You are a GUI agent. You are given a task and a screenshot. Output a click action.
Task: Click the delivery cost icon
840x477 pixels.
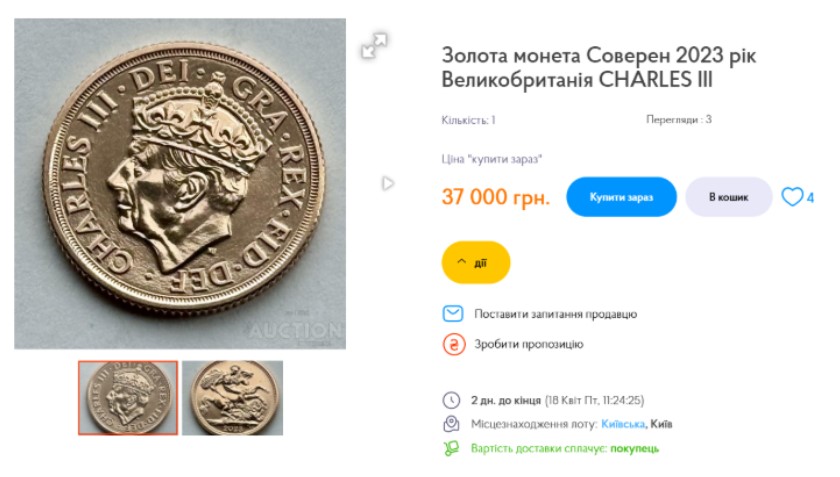[x=452, y=448]
